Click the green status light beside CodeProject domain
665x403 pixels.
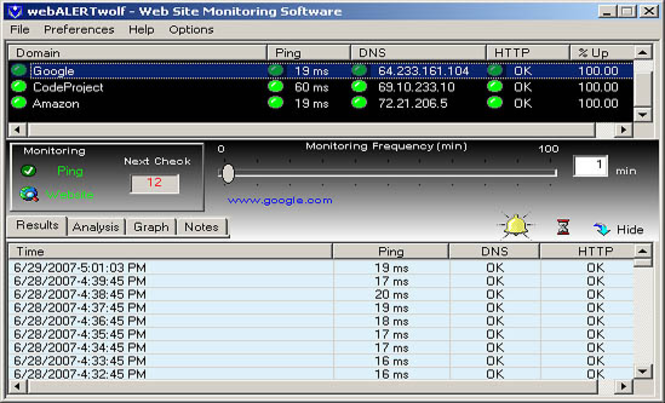19,87
